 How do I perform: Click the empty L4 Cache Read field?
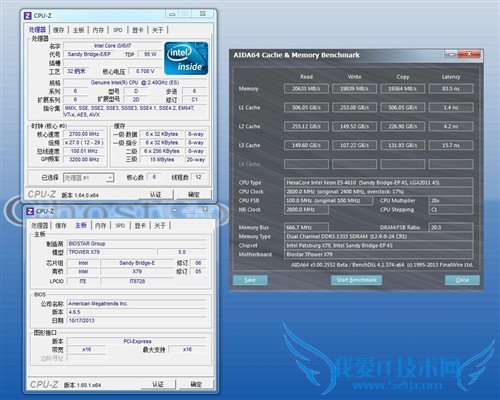pos(306,164)
